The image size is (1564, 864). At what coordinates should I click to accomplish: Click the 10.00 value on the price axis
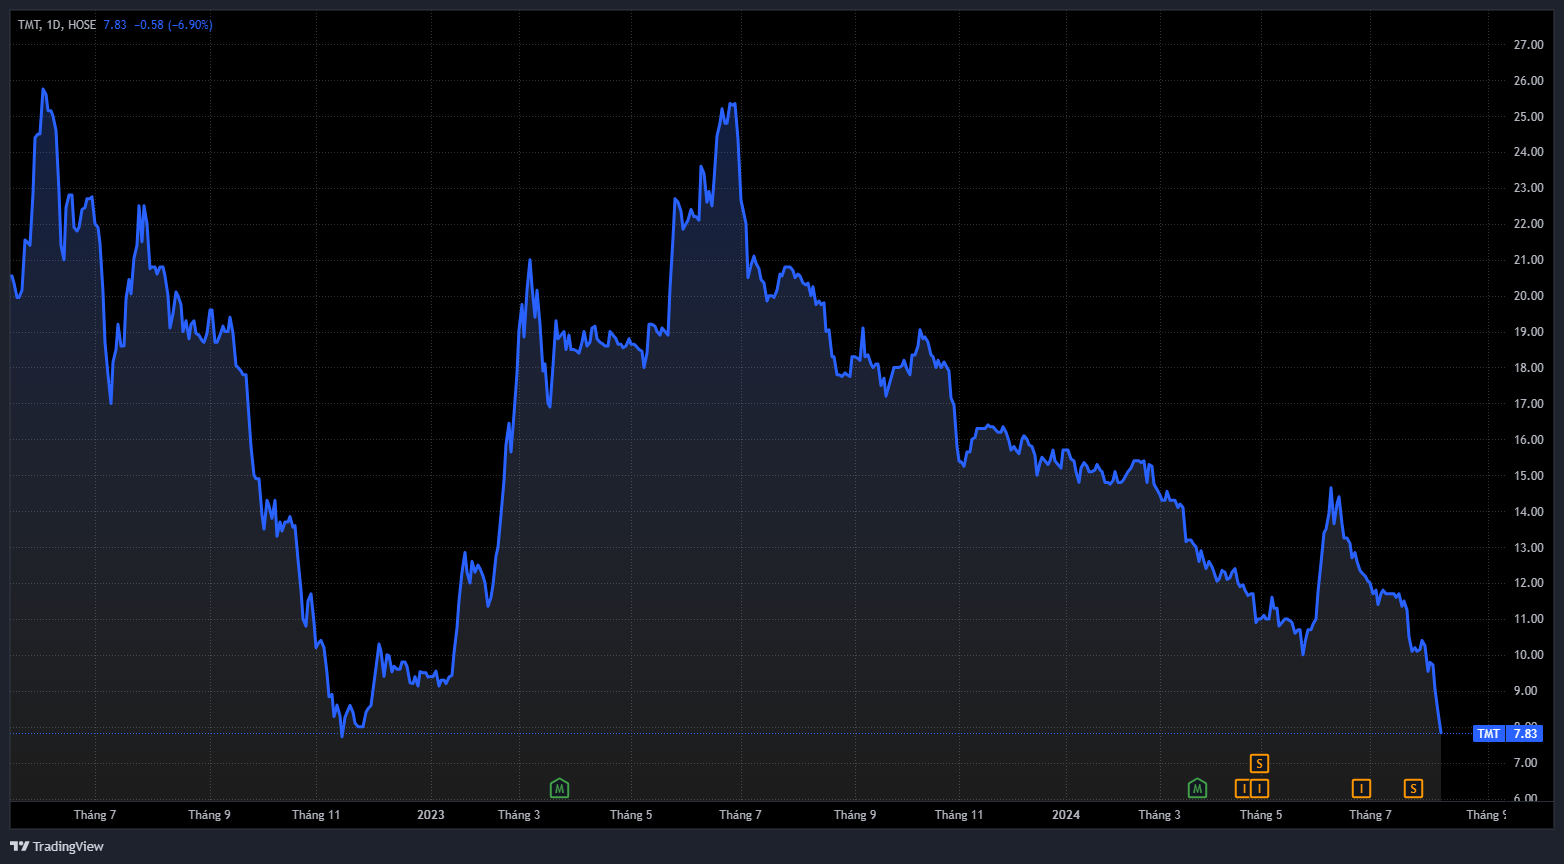[1528, 655]
